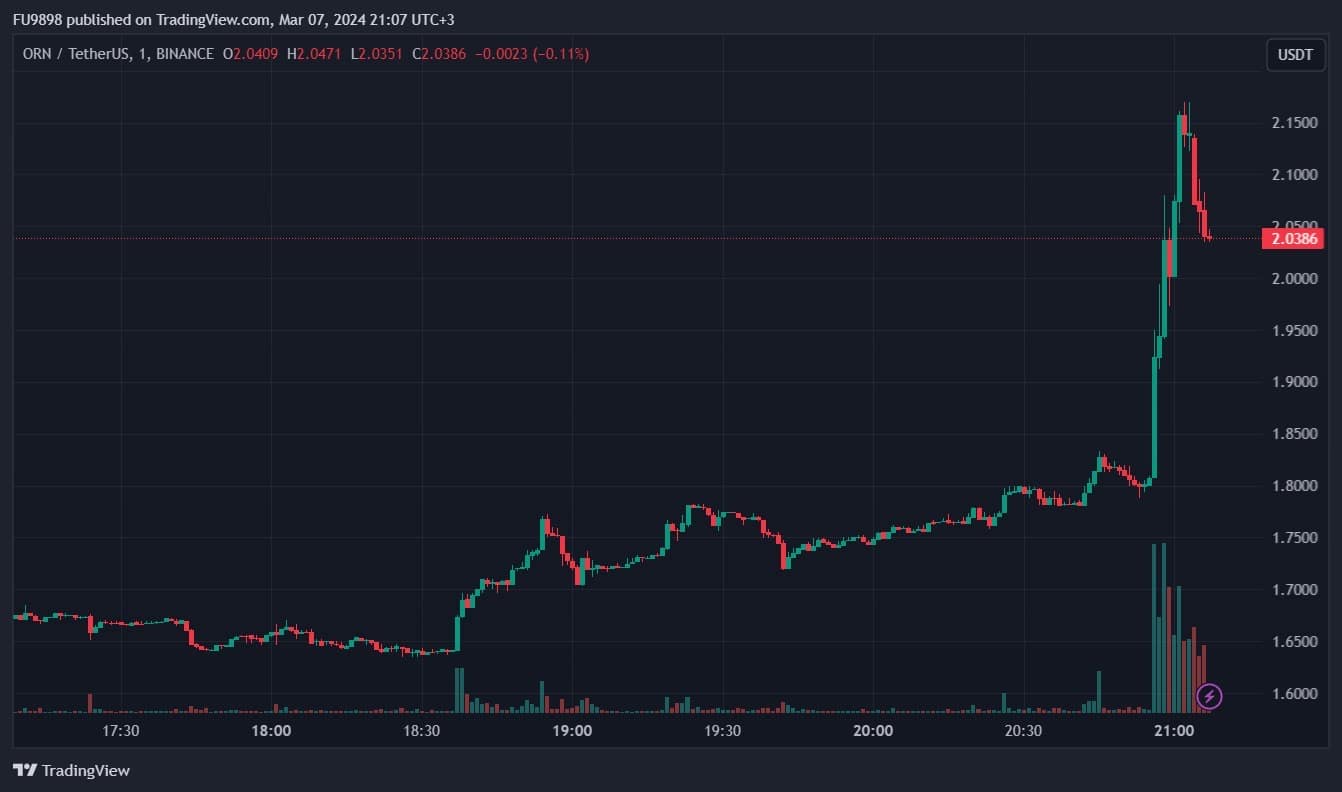The height and width of the screenshot is (792, 1342).
Task: Click the 2.1500 price scale label
Action: 1295,123
